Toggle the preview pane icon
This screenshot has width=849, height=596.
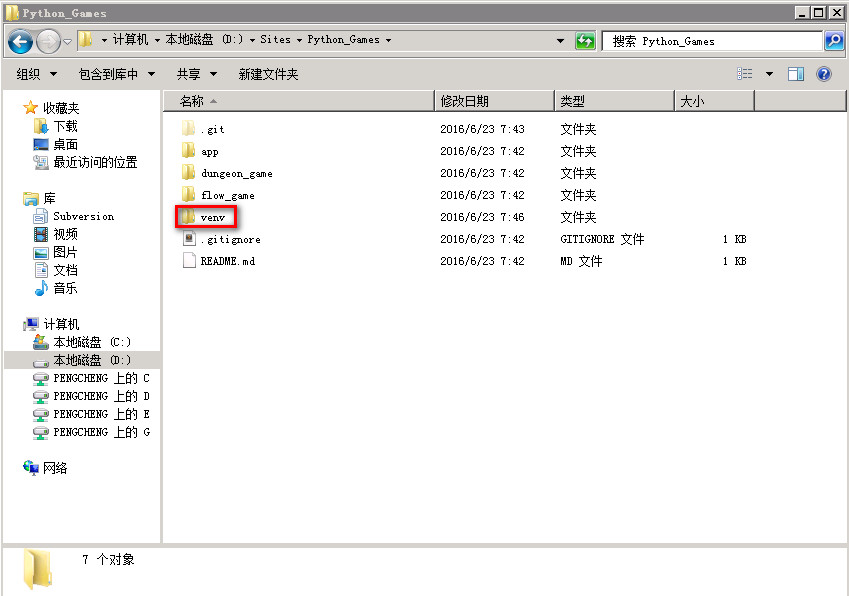[796, 74]
